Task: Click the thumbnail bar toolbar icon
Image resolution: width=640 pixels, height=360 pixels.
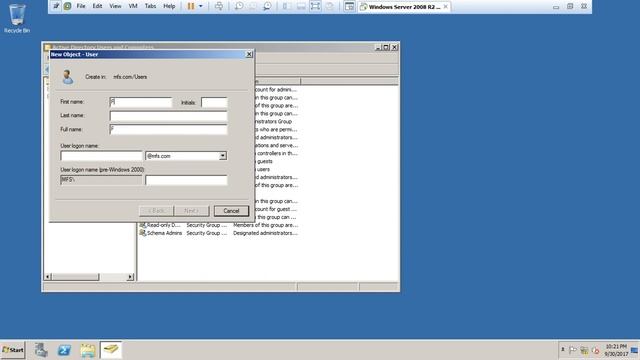Action: coord(301,6)
